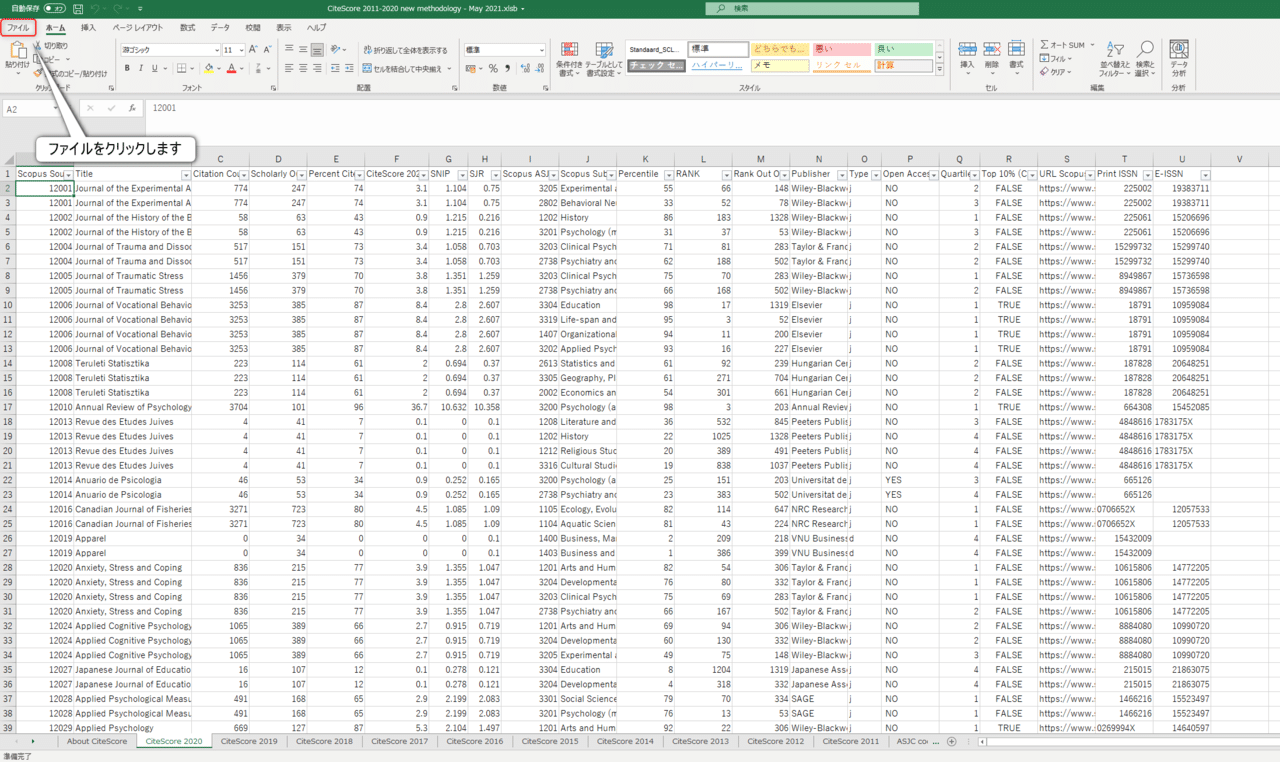Open Find and Select (検索と選択)

[1145, 59]
